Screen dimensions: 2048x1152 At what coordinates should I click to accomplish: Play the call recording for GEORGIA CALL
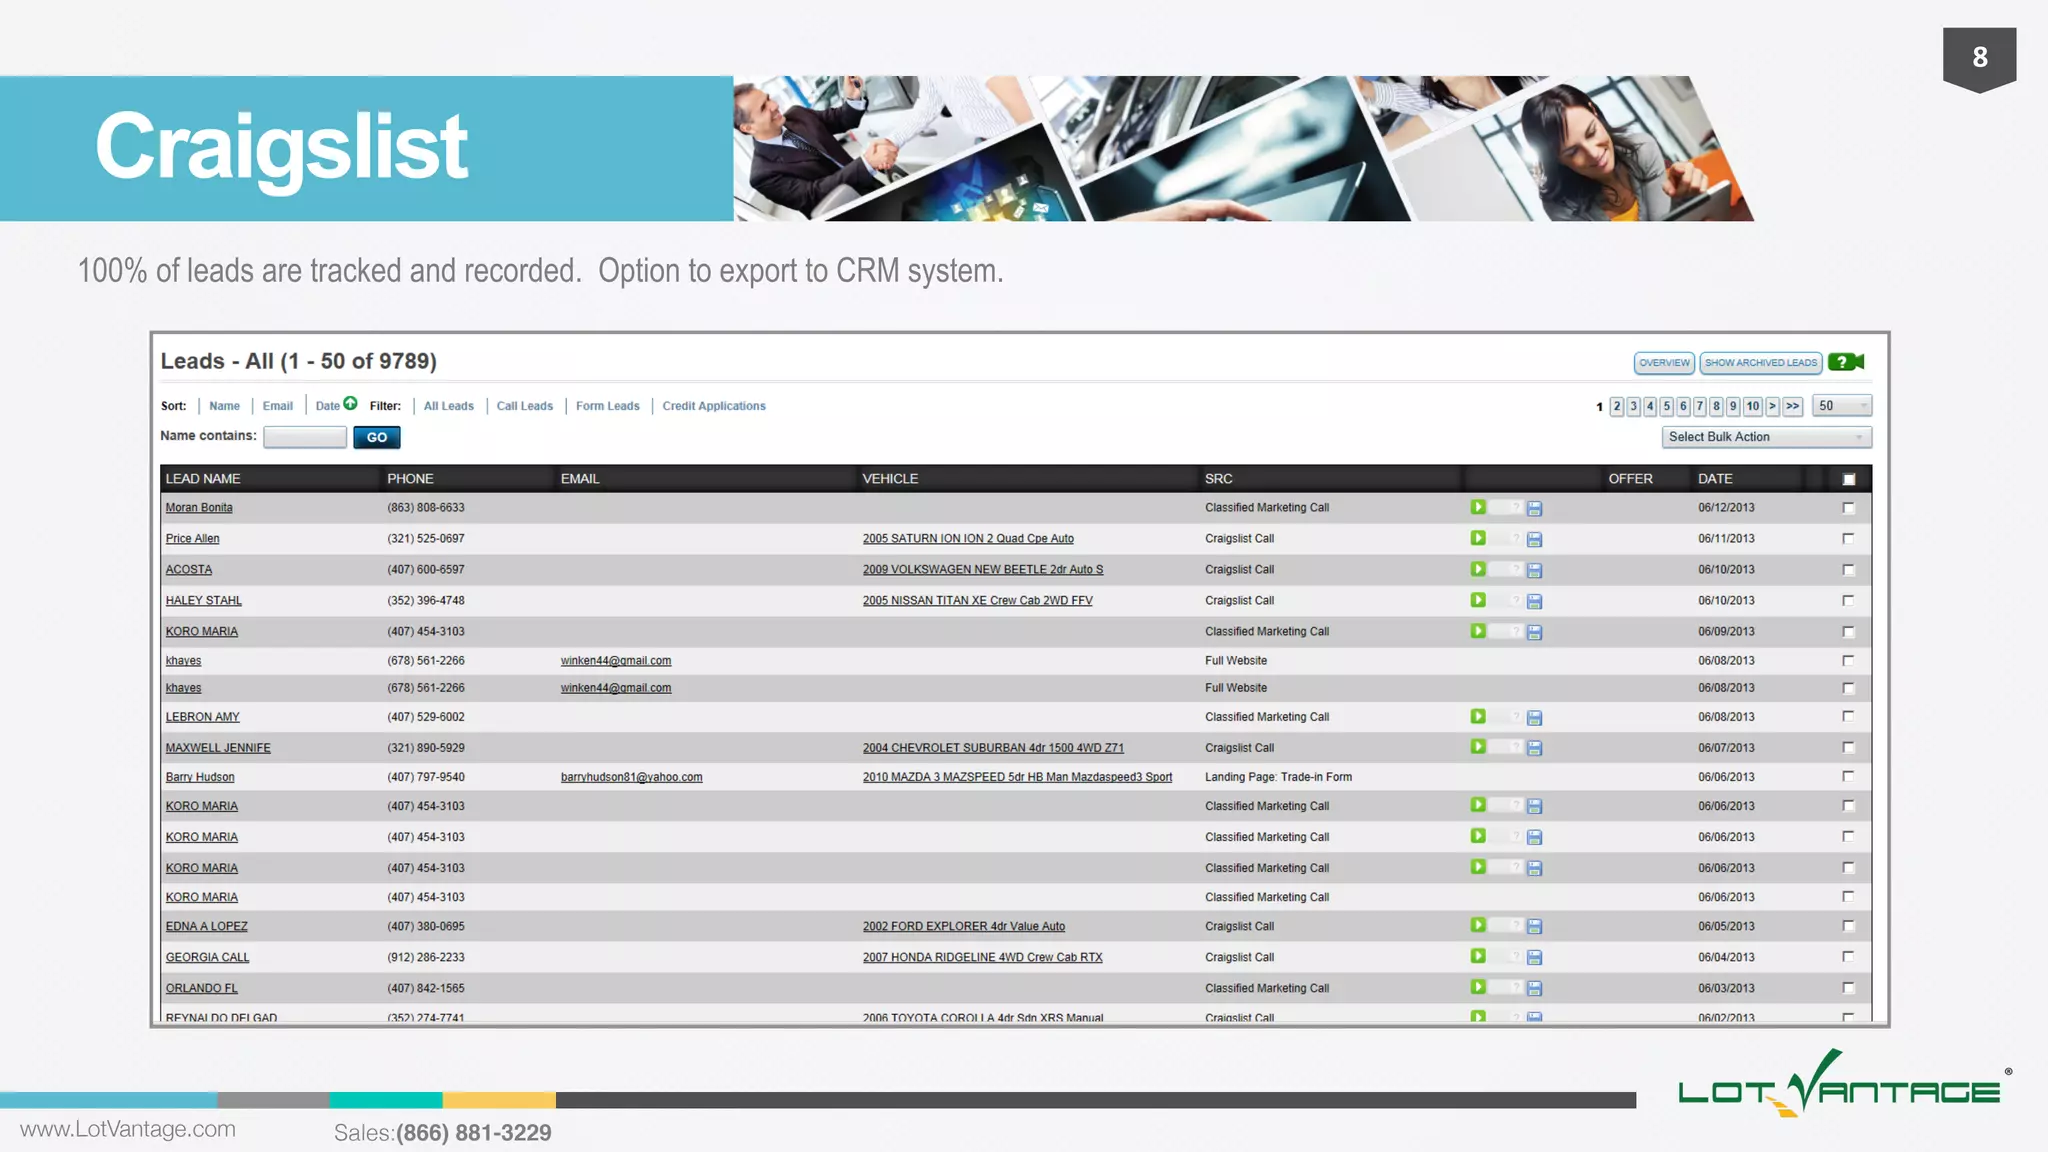tap(1478, 956)
